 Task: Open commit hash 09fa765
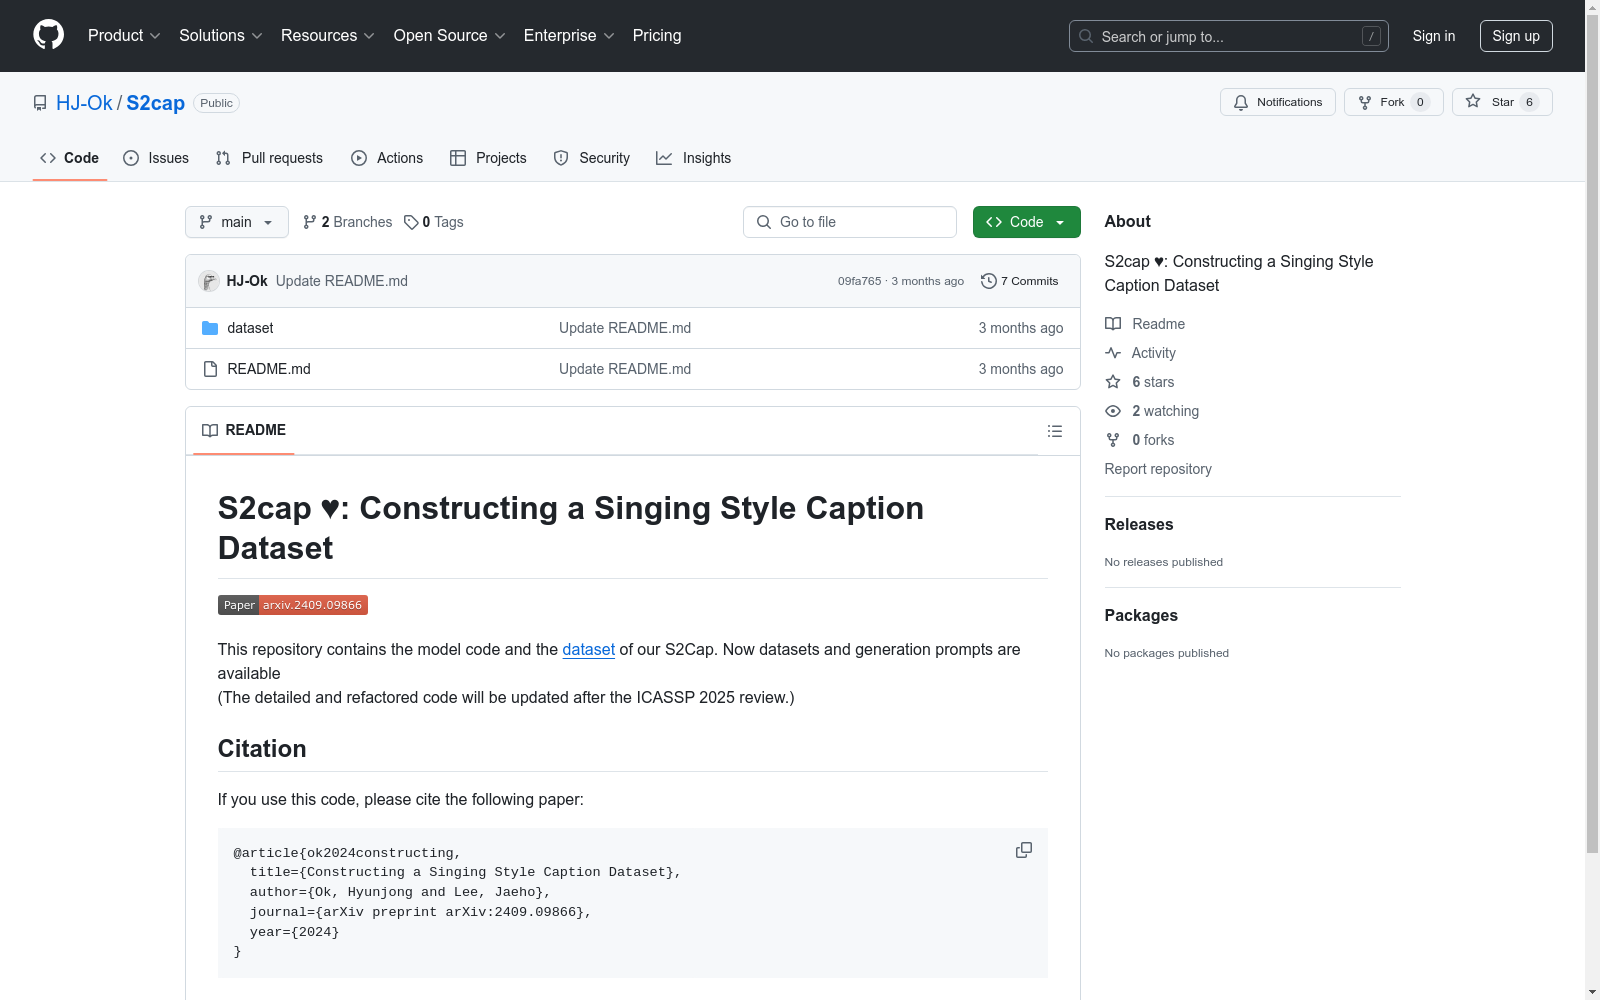point(860,281)
